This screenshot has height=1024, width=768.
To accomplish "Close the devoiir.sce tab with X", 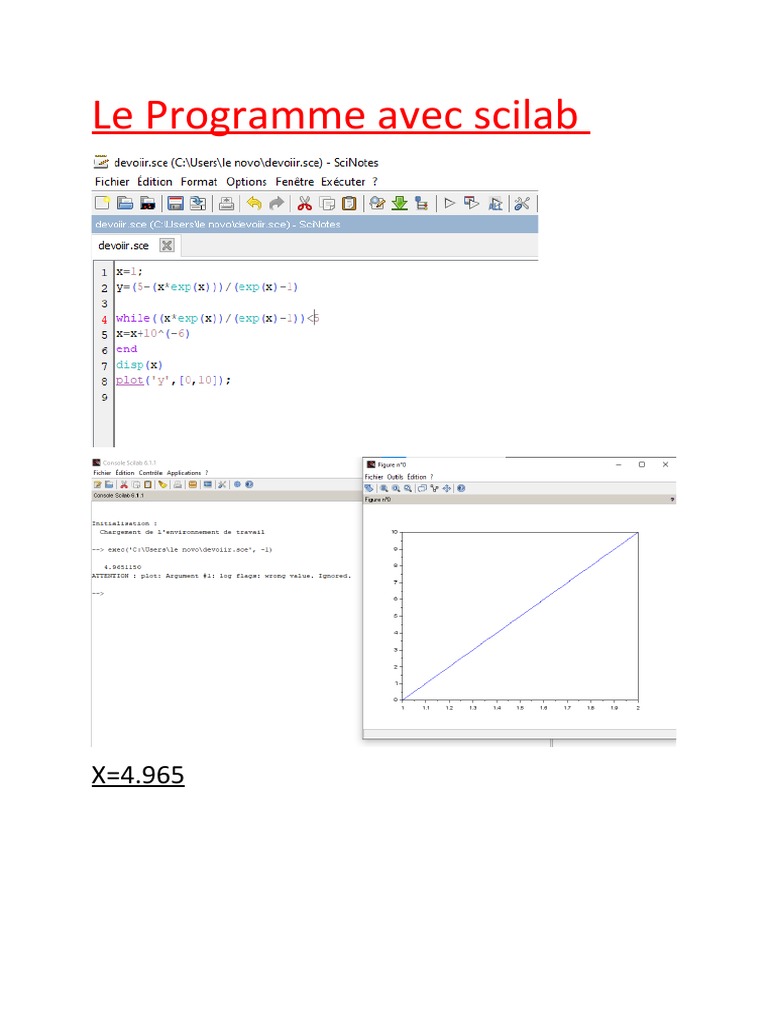I will point(167,246).
